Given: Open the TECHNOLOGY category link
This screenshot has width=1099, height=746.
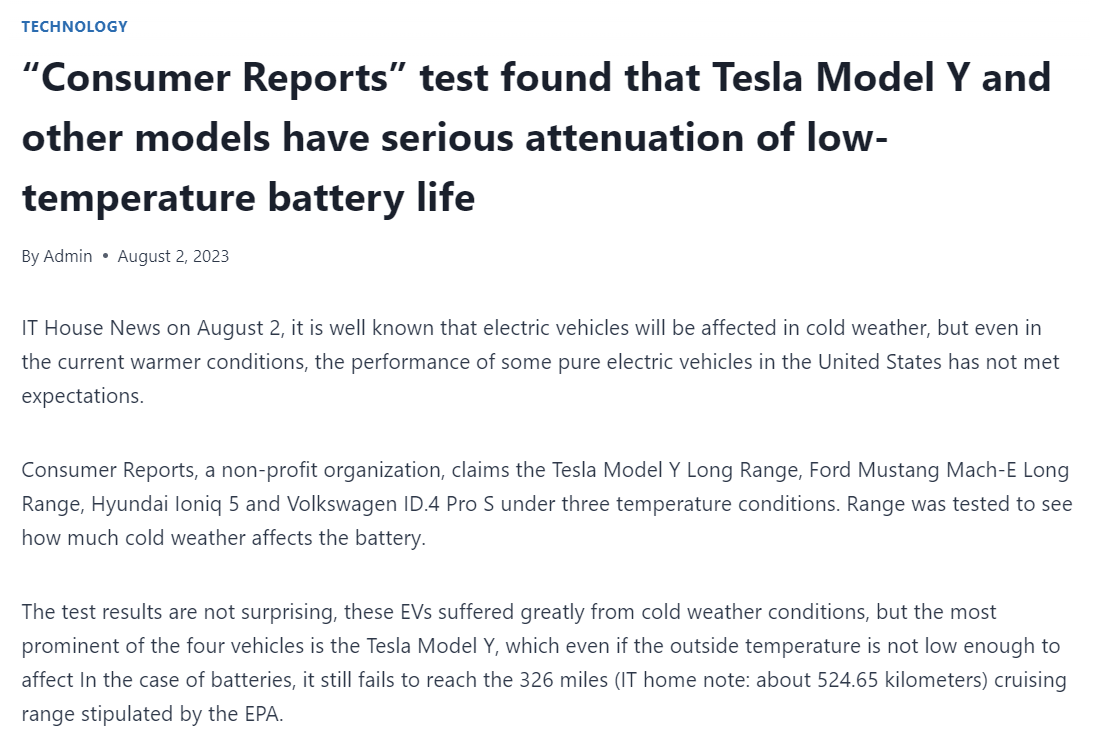Looking at the screenshot, I should (75, 27).
